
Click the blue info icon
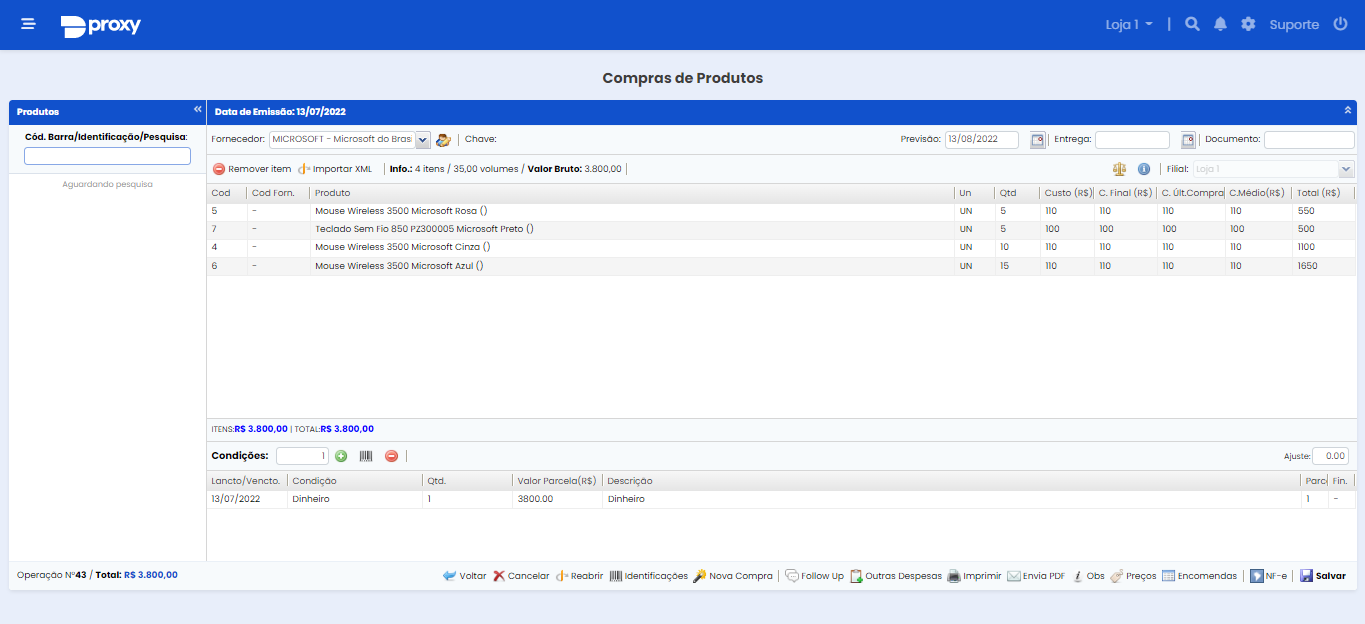[x=1144, y=169]
